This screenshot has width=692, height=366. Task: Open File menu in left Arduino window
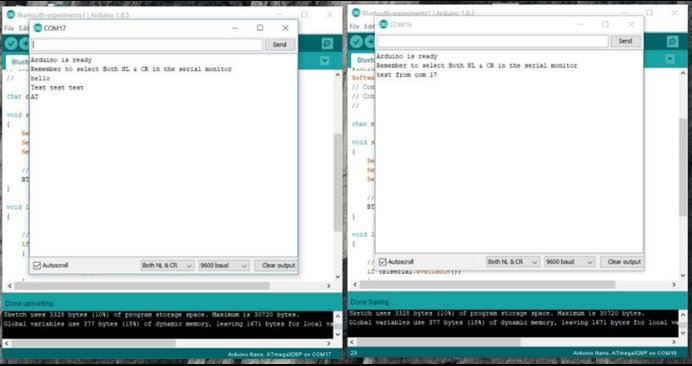click(9, 28)
